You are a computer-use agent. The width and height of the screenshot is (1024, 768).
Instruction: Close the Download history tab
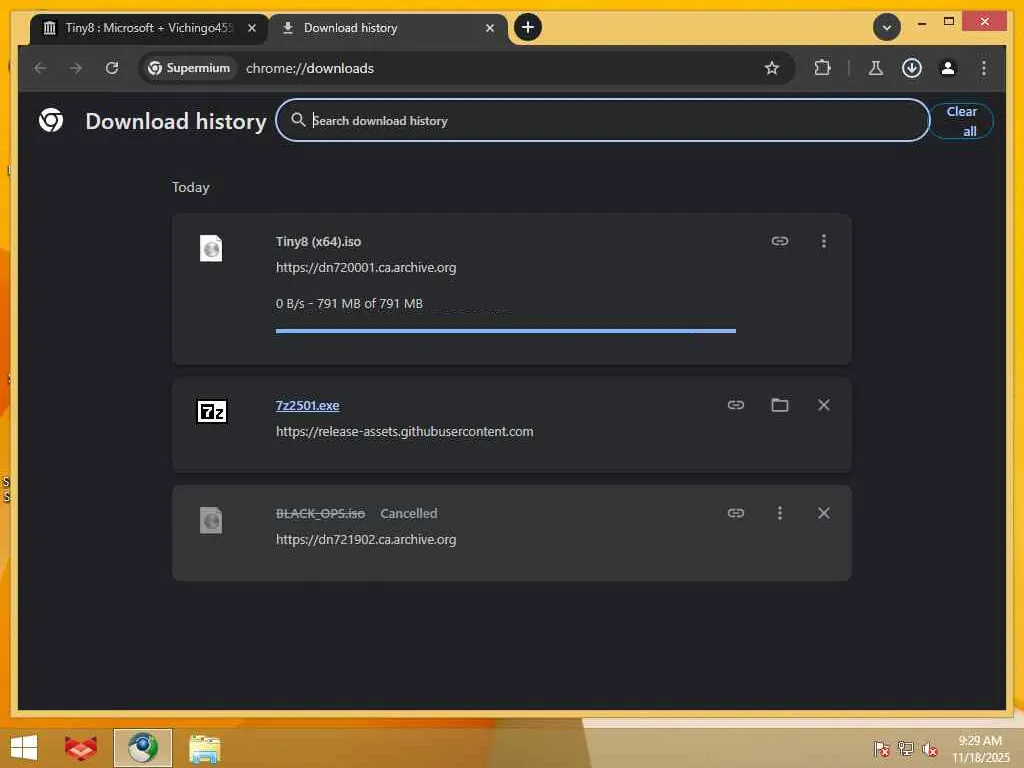490,28
